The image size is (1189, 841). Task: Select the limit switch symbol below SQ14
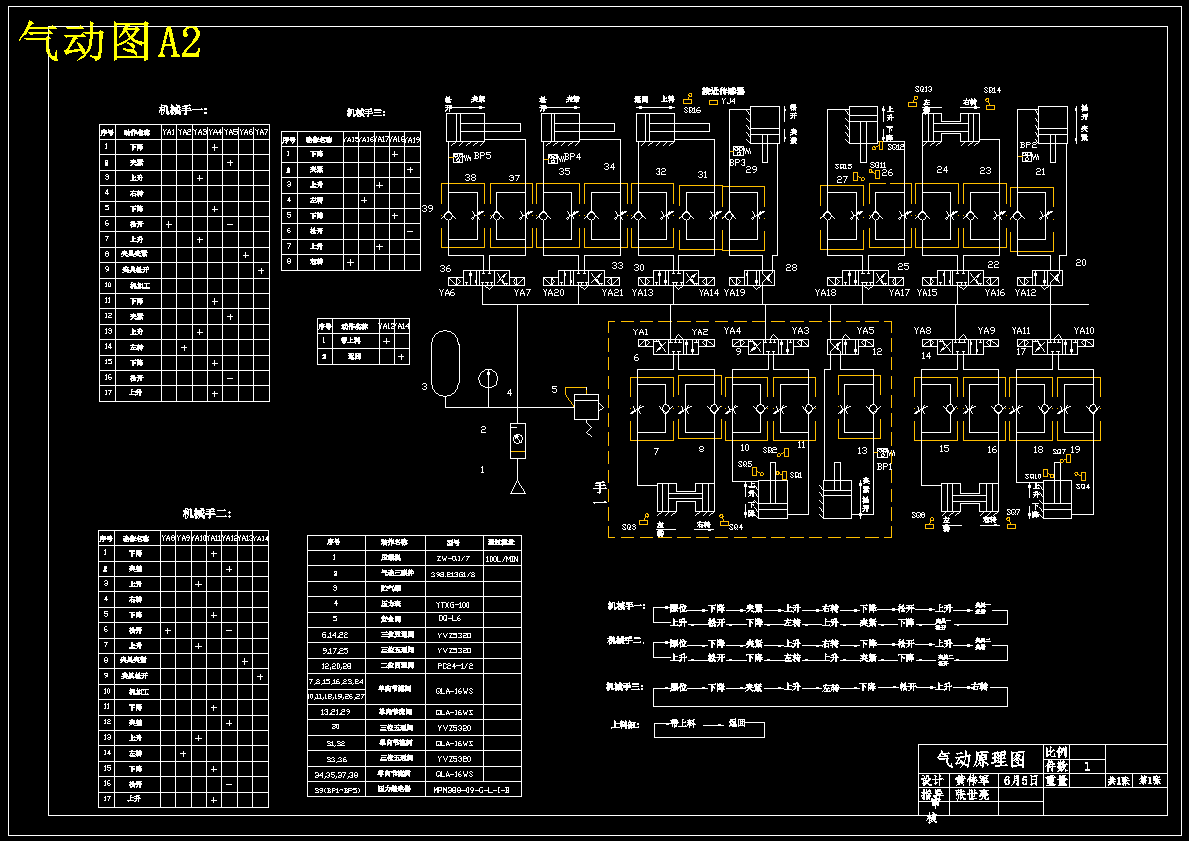click(x=990, y=103)
